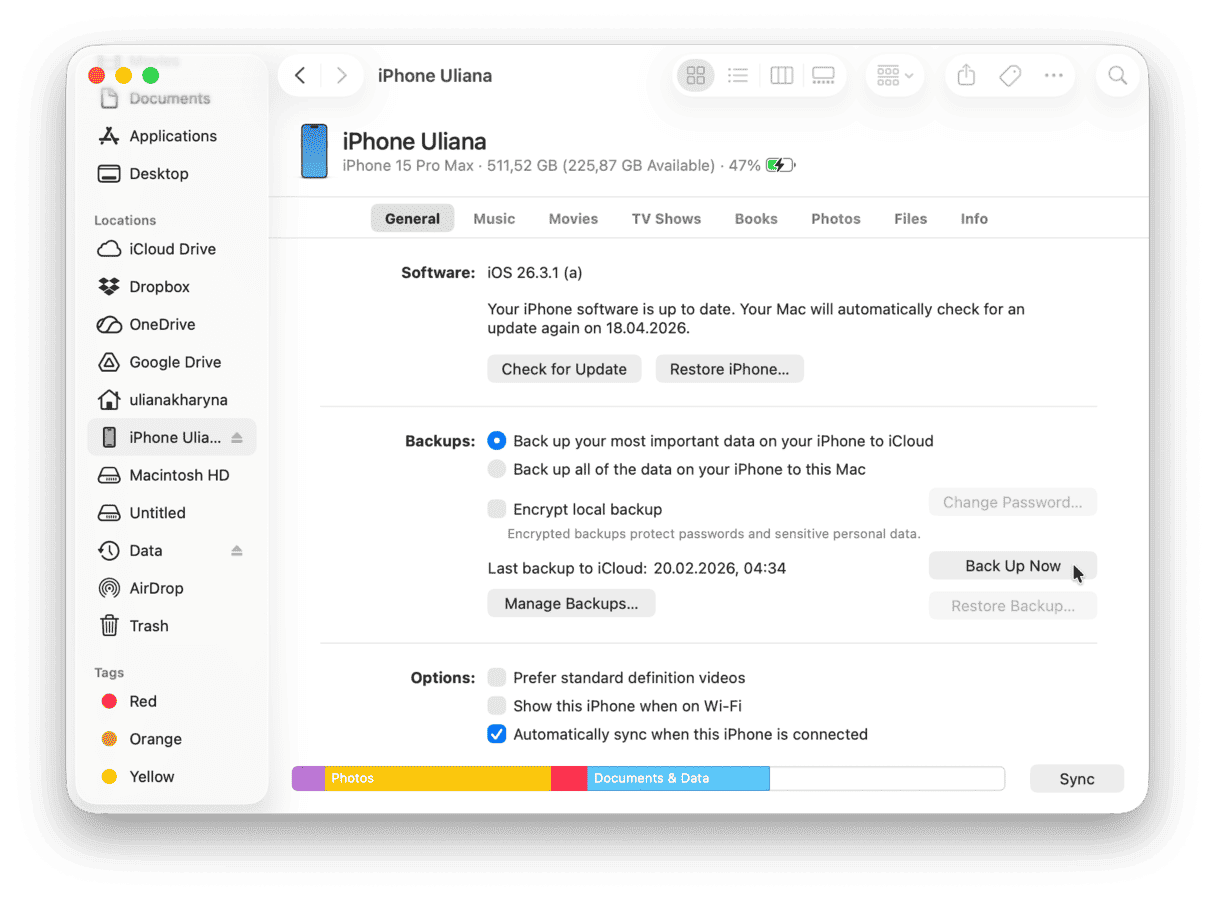Switch to the Movies tab
The width and height of the screenshot is (1215, 901).
pyautogui.click(x=573, y=219)
